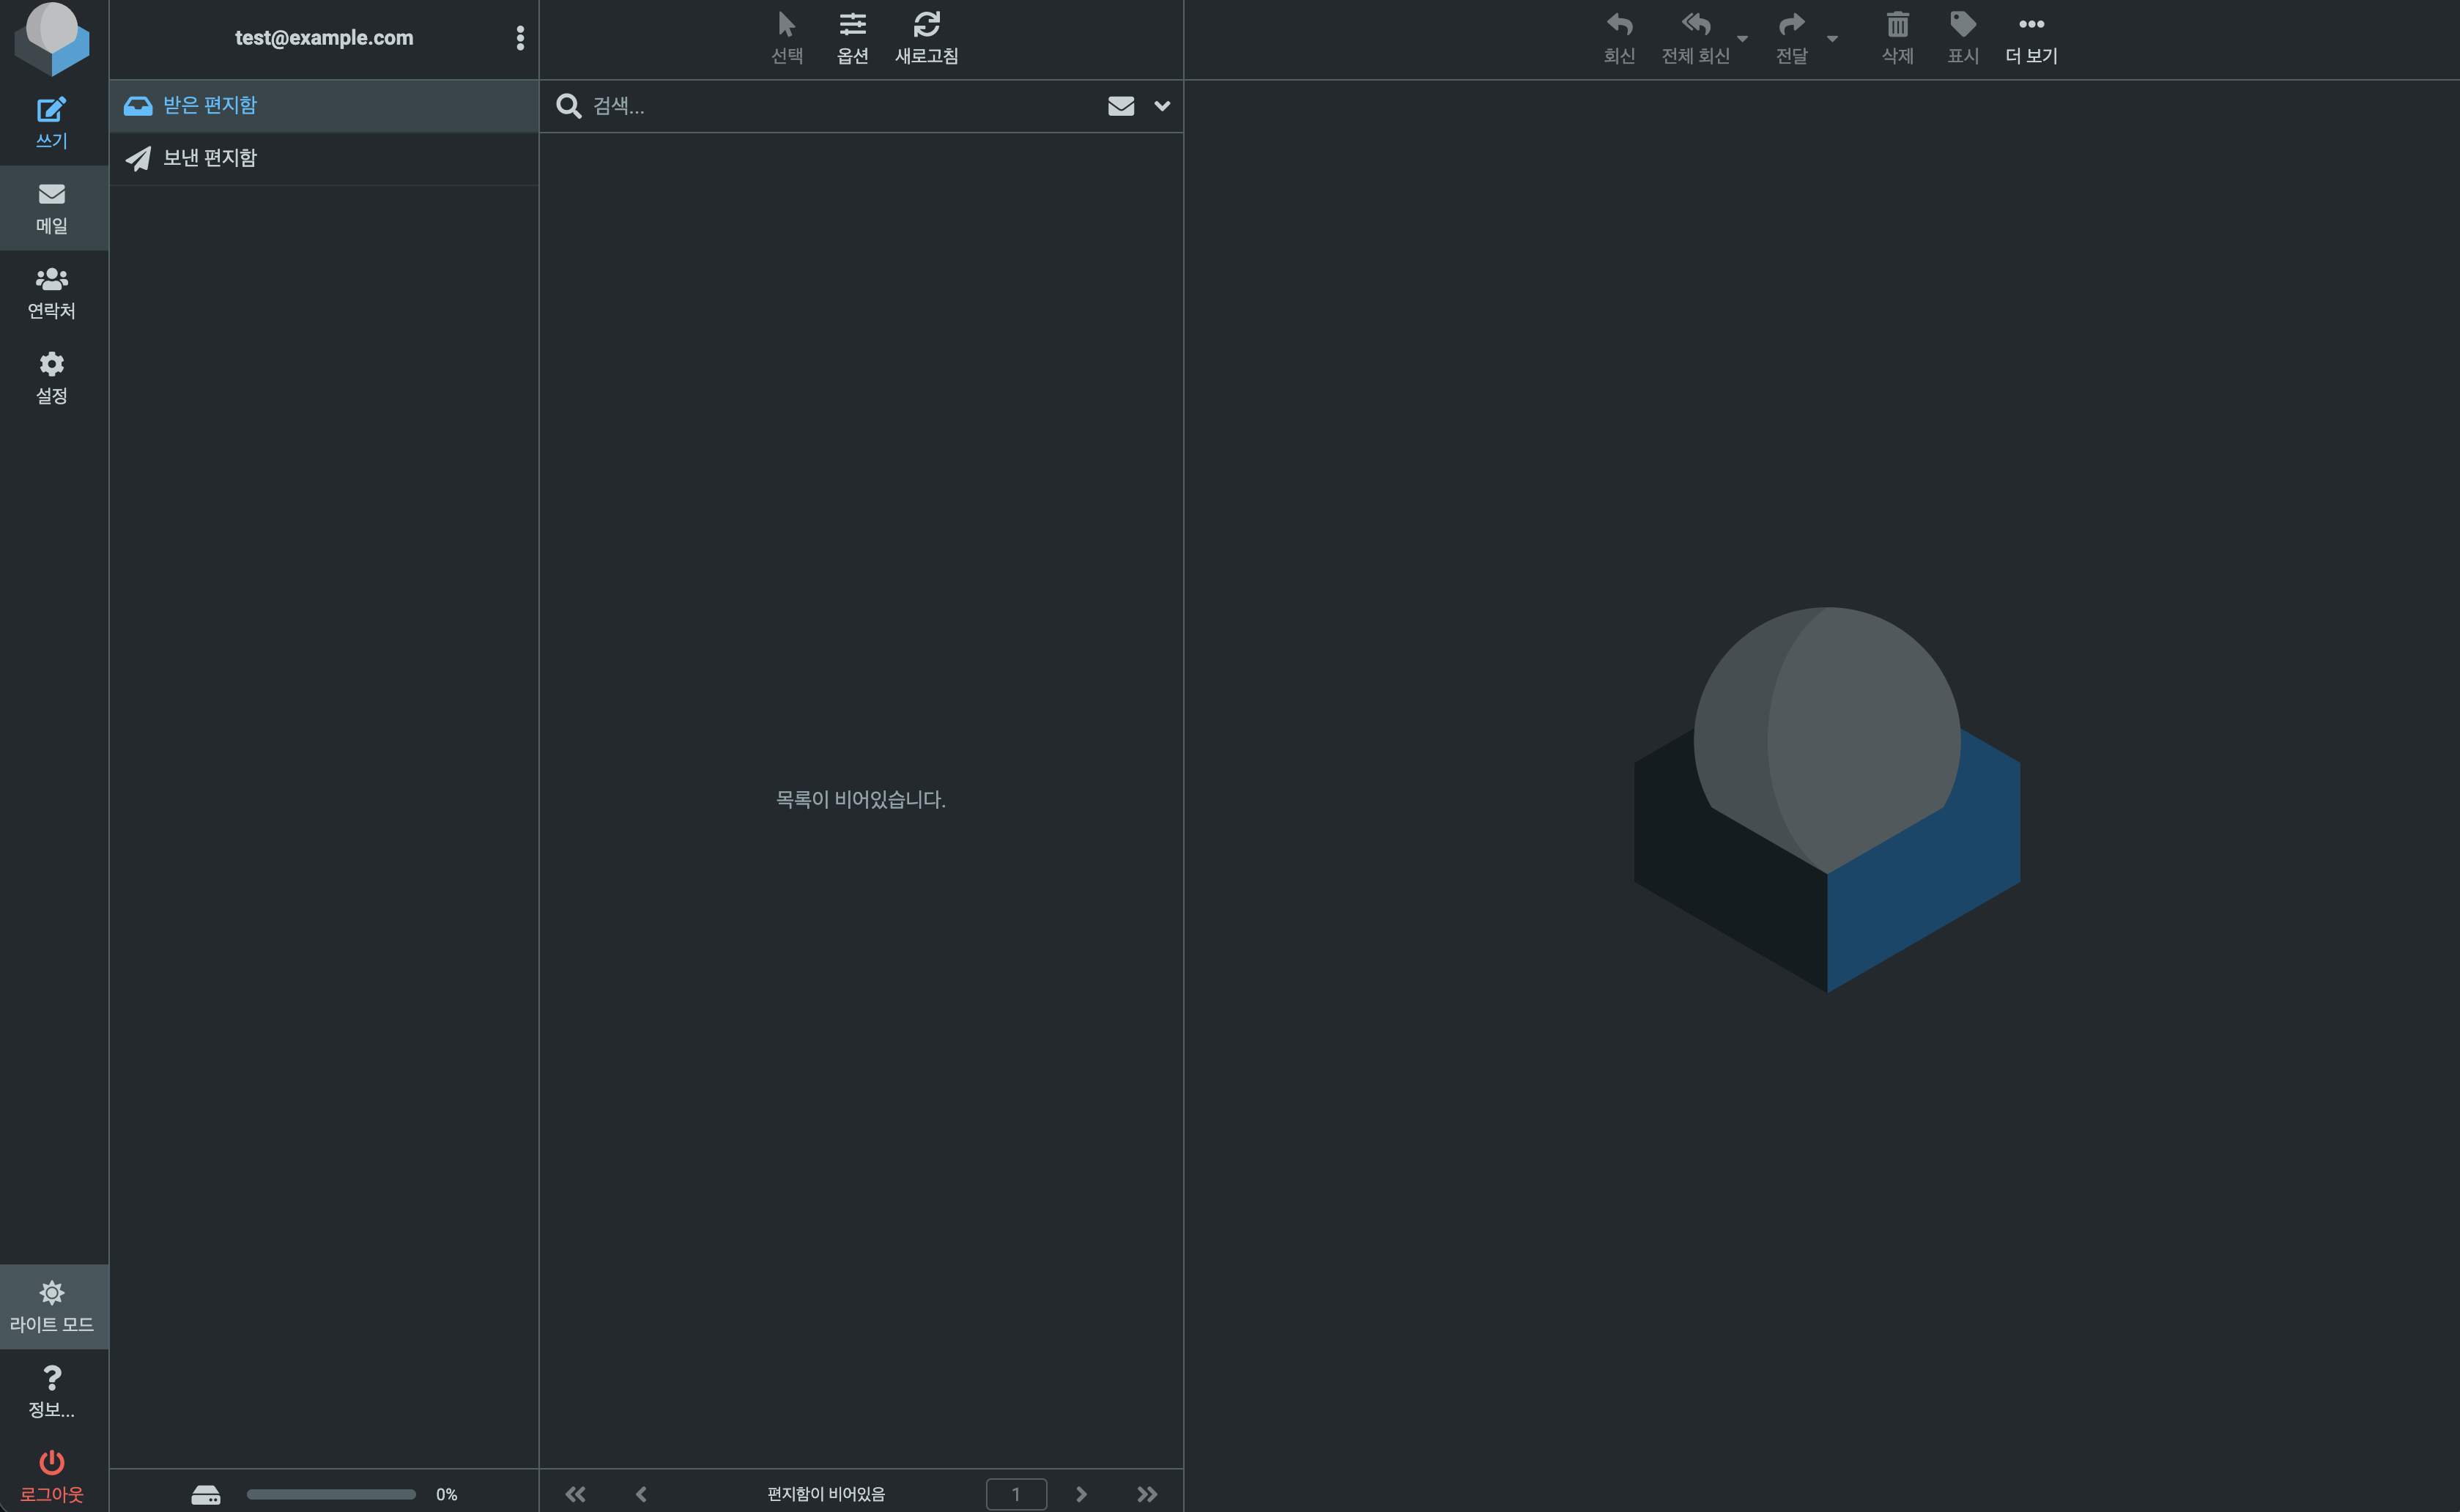Expand search options chevron

1161,106
